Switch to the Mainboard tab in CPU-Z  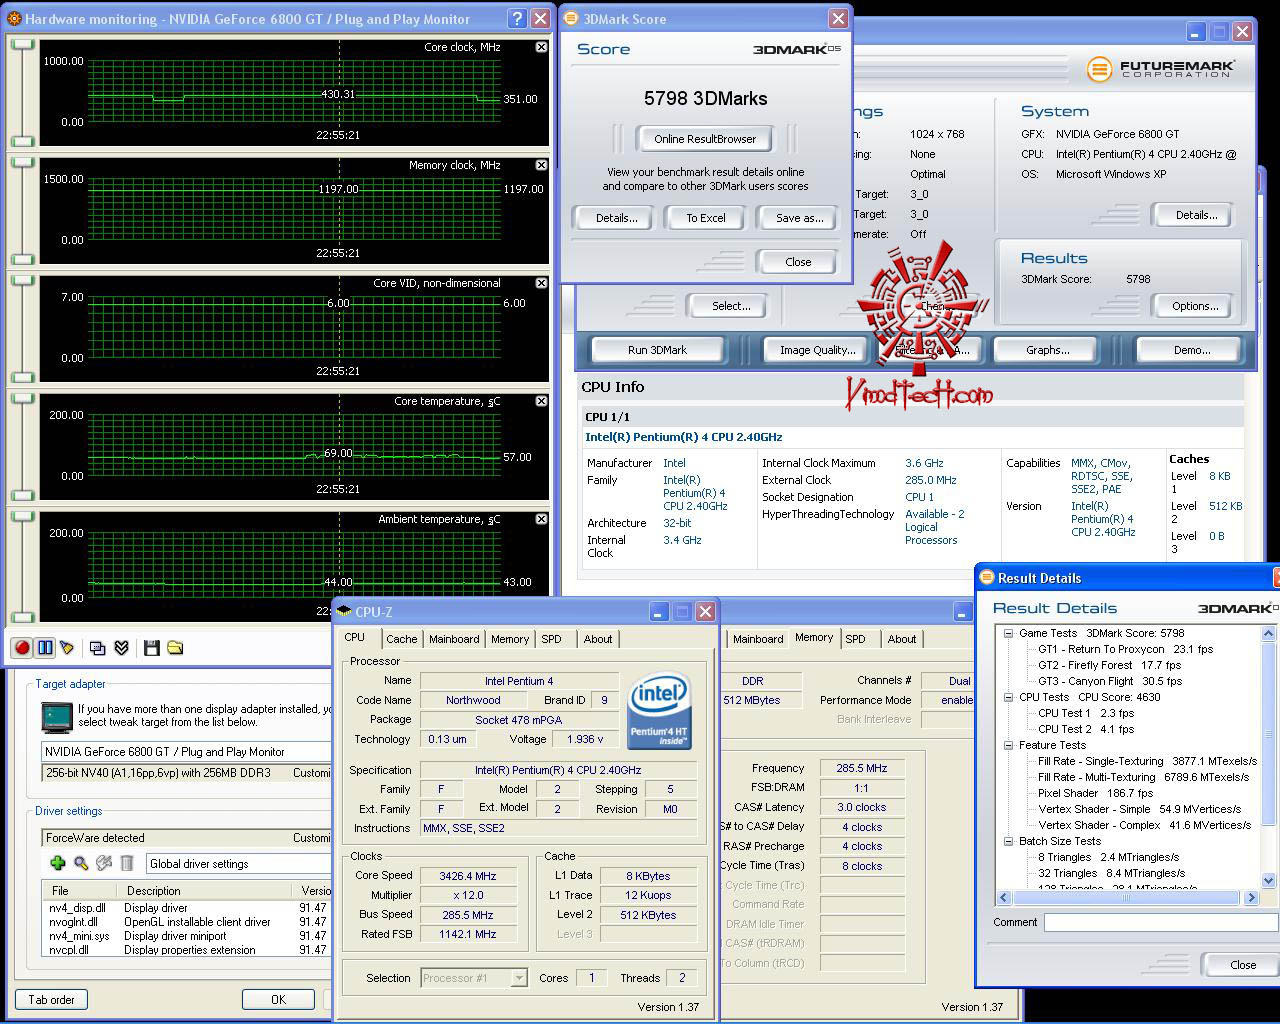454,639
